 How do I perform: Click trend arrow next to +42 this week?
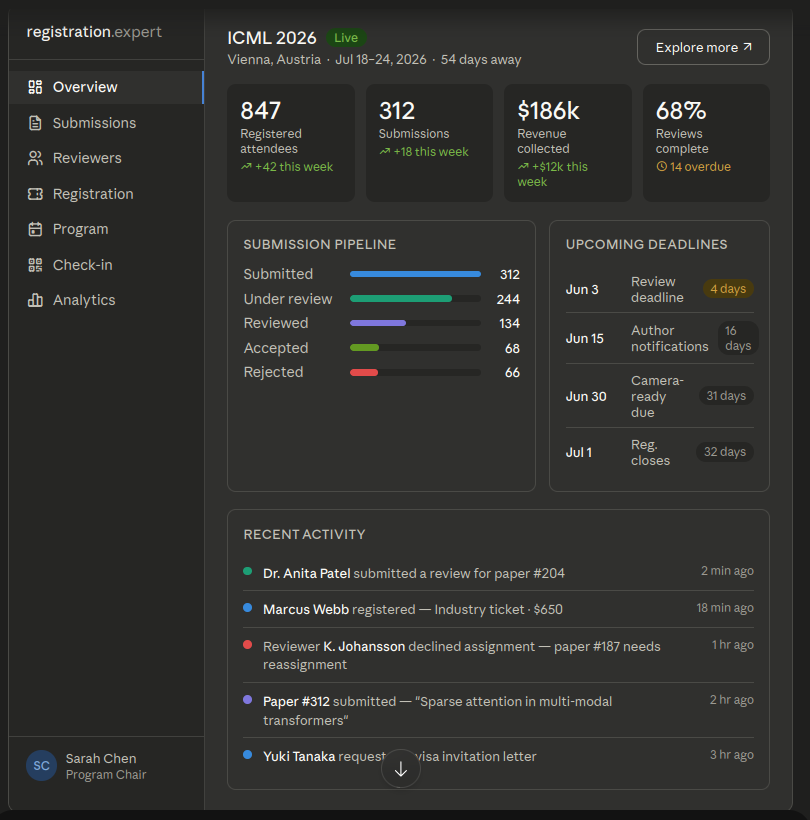(246, 167)
